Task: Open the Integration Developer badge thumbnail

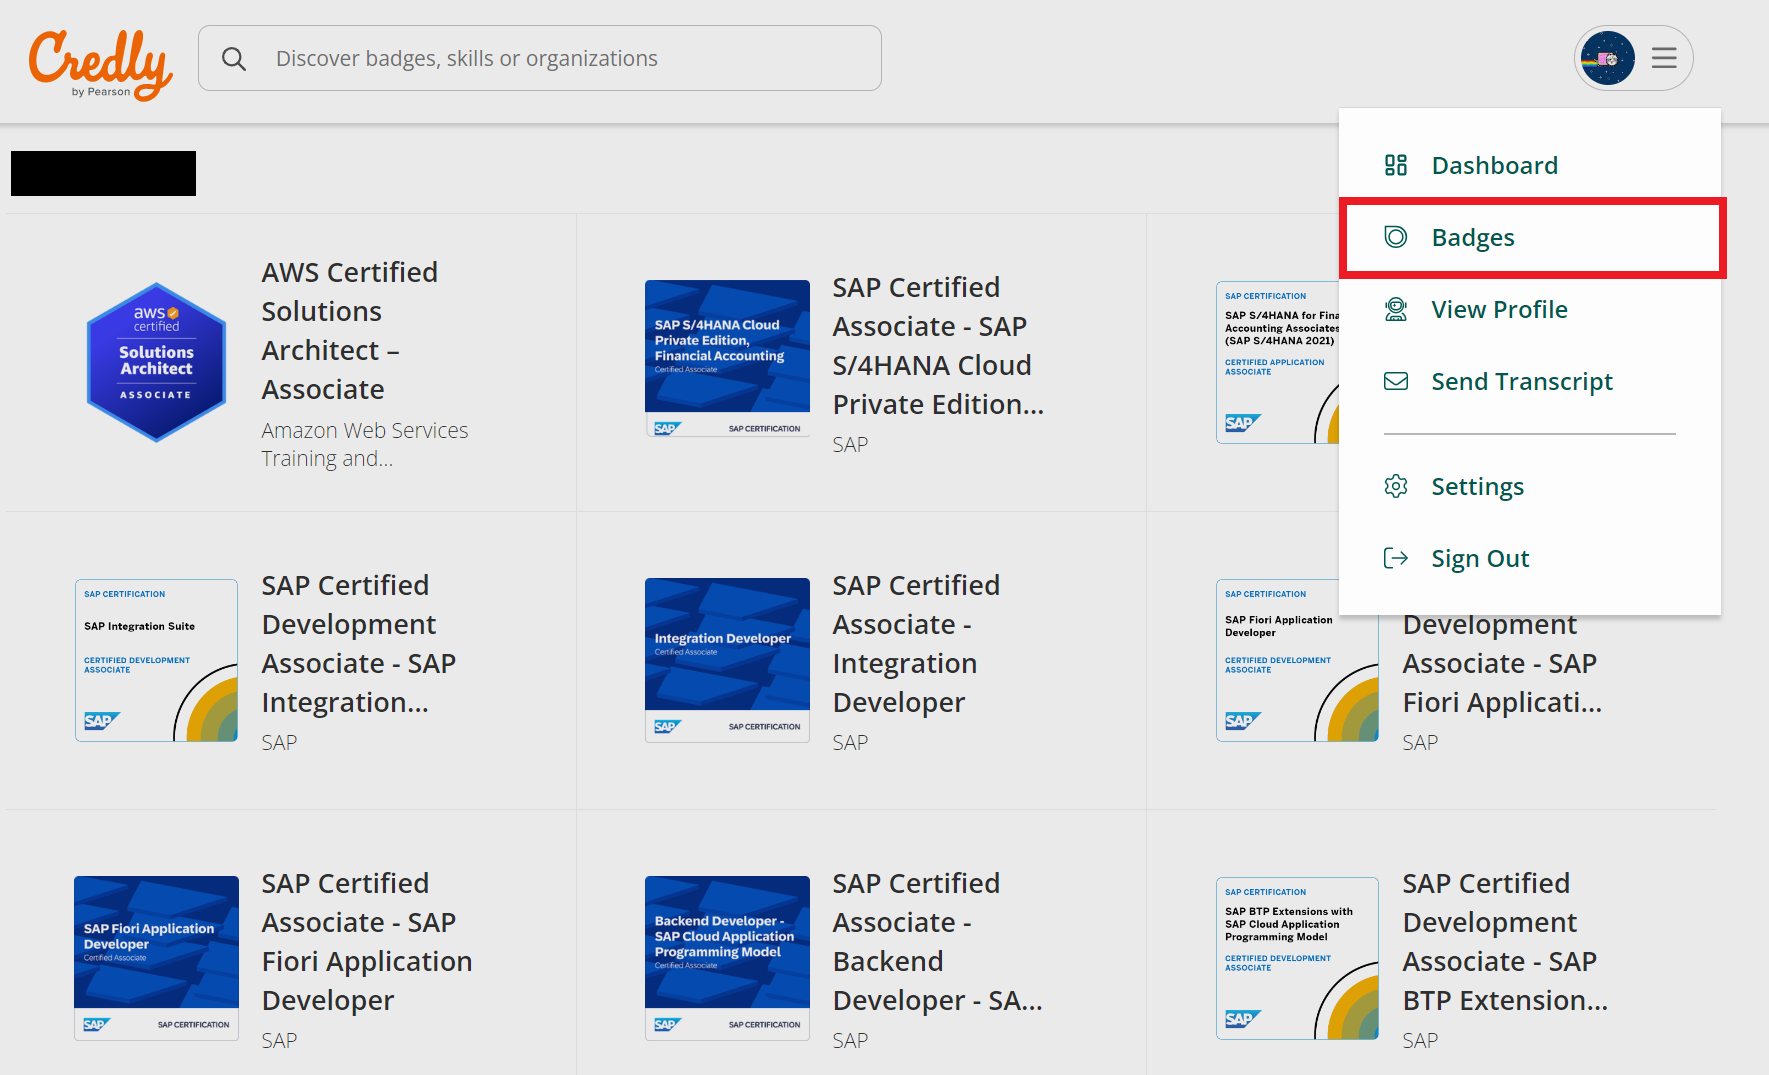Action: coord(727,660)
